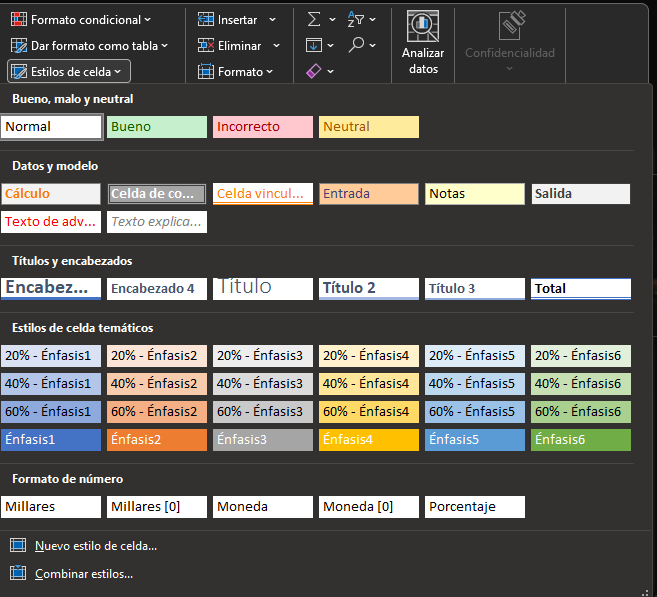Click the Dar formato como tabla icon
Viewport: 657px width, 597px height.
pos(19,46)
